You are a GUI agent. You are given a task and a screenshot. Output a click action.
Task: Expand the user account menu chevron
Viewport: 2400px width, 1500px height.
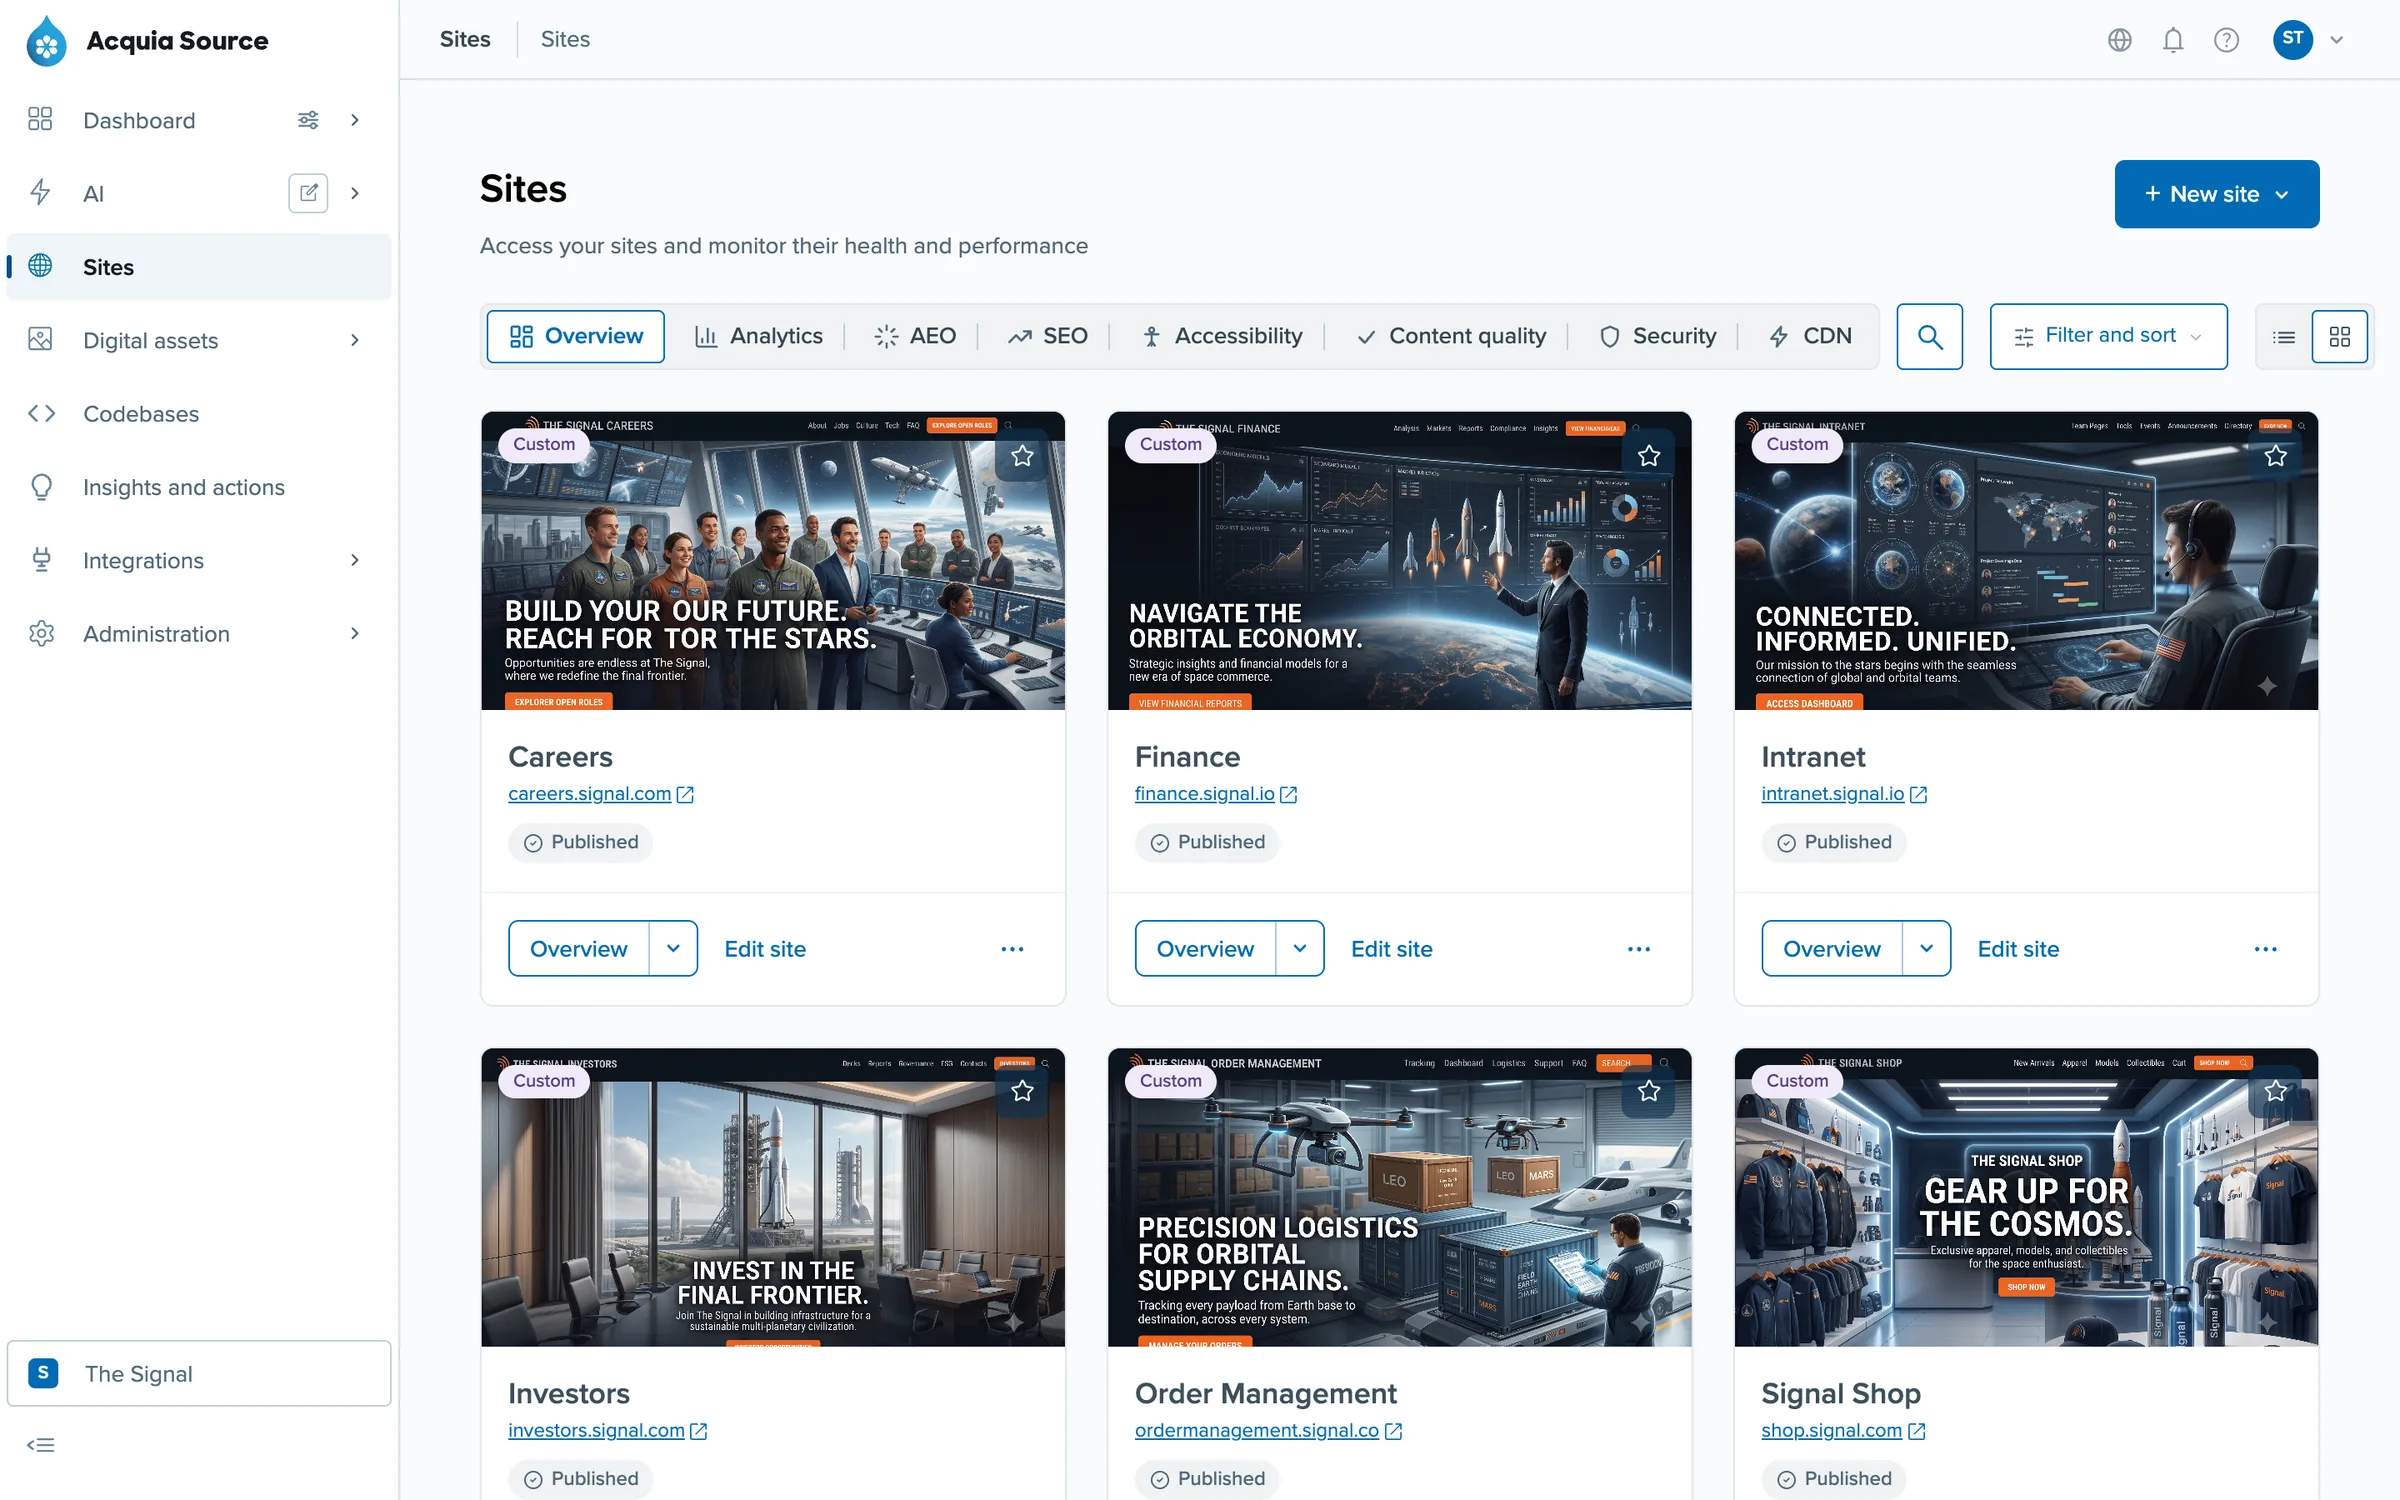coord(2337,40)
